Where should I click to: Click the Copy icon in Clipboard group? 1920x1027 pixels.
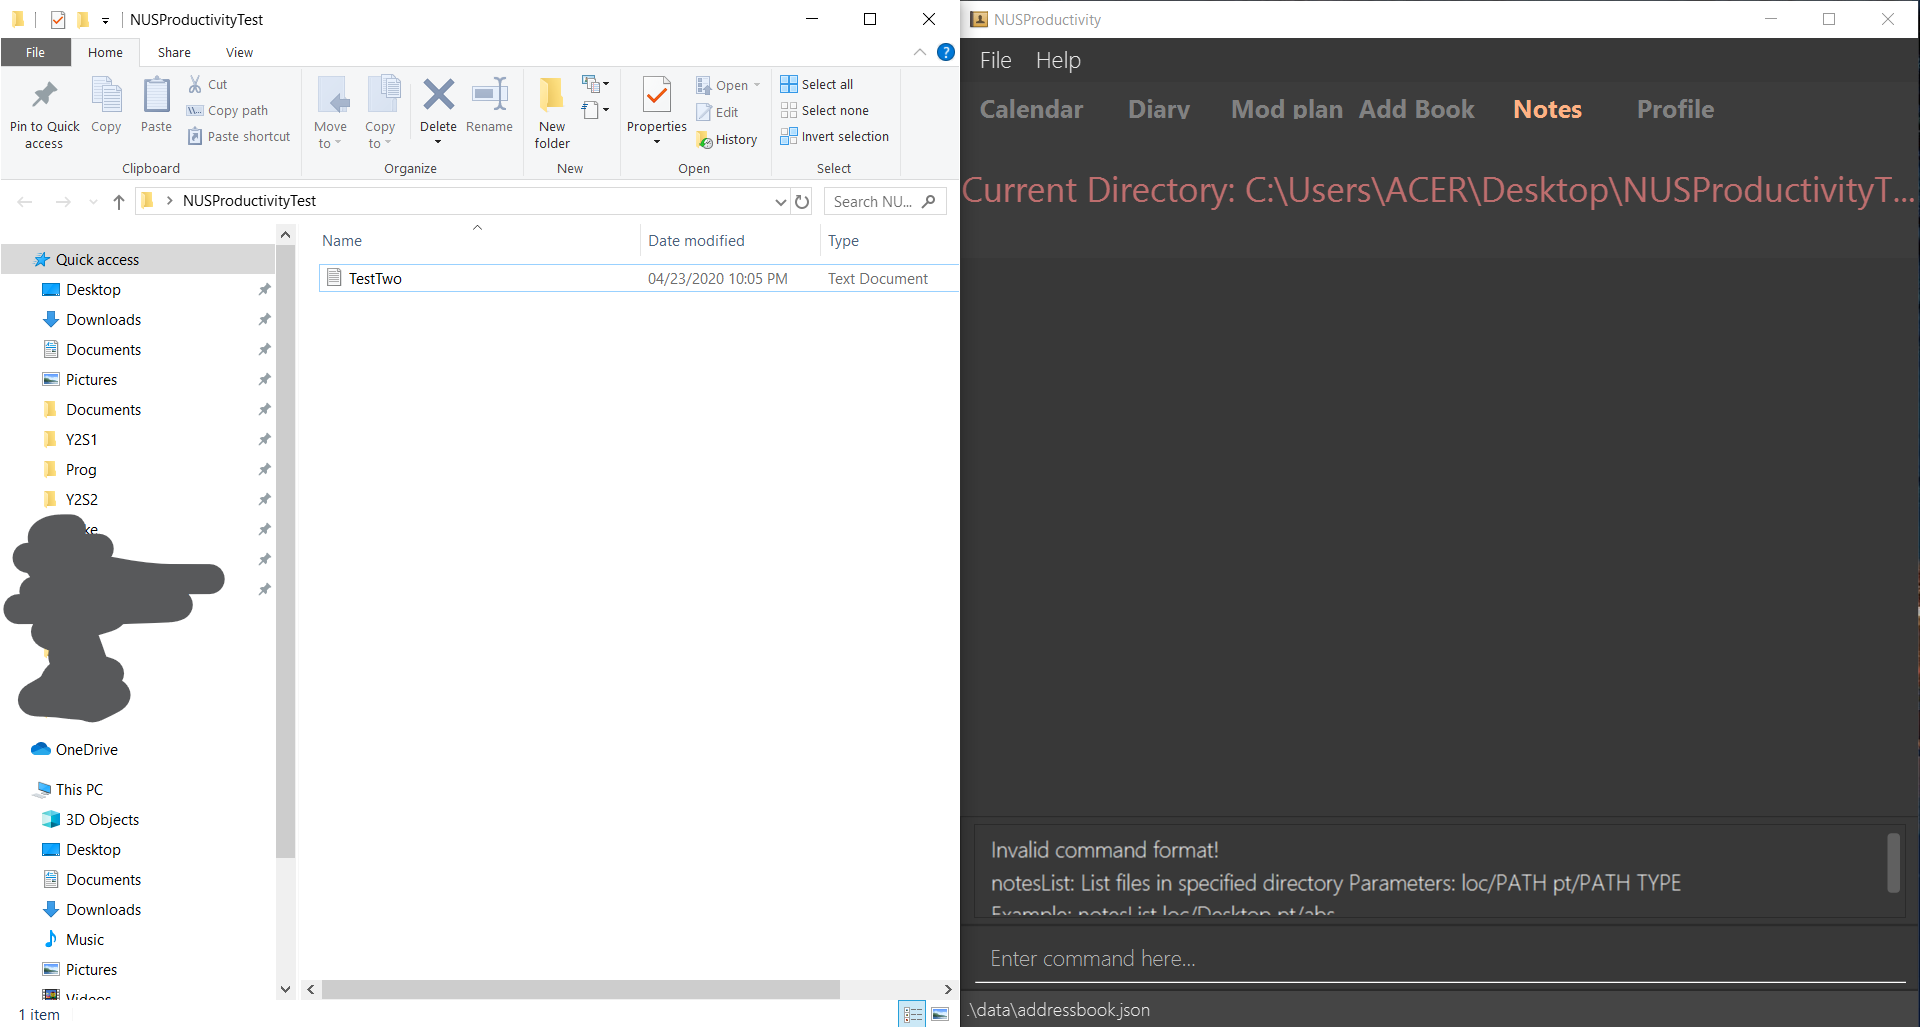pos(106,96)
